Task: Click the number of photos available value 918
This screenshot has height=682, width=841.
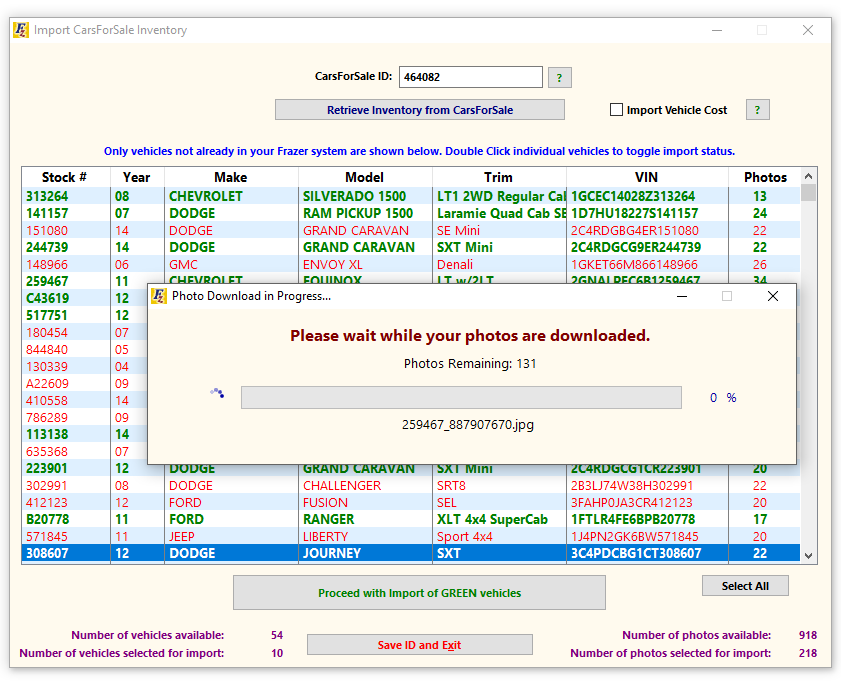Action: [808, 635]
